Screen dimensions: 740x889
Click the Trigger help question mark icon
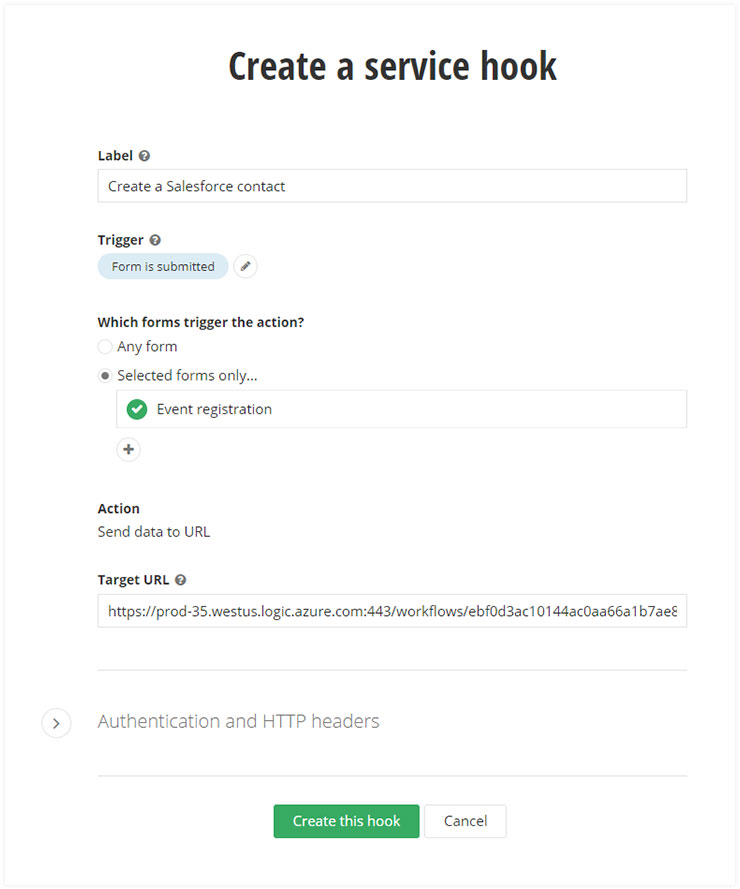coord(155,240)
